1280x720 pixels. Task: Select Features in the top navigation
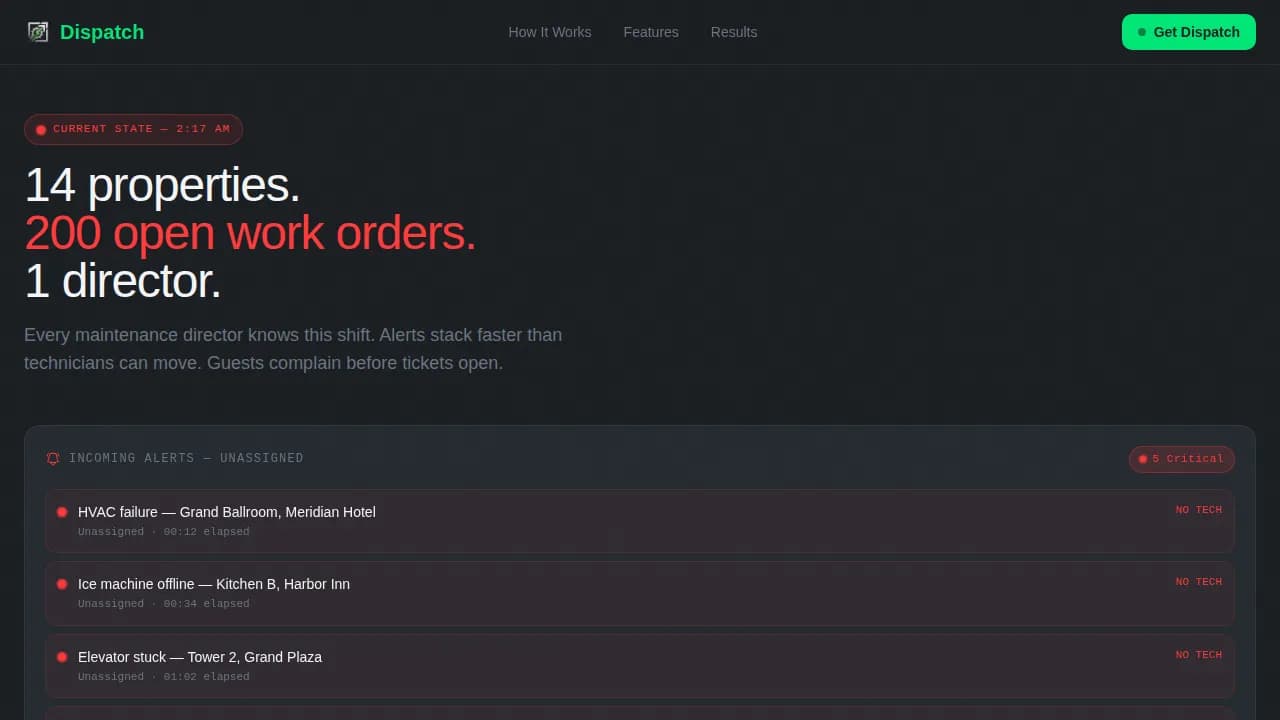tap(651, 32)
